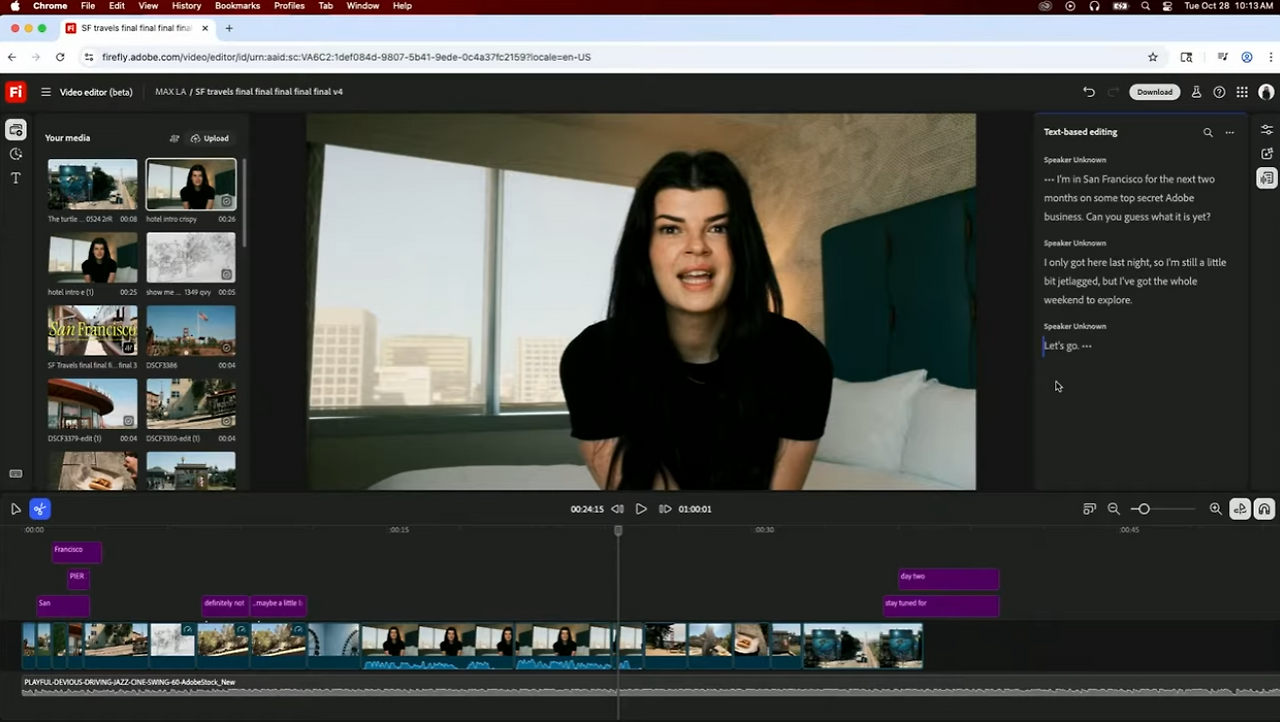Click transcript text 'I only got here last night'

(x=1097, y=262)
